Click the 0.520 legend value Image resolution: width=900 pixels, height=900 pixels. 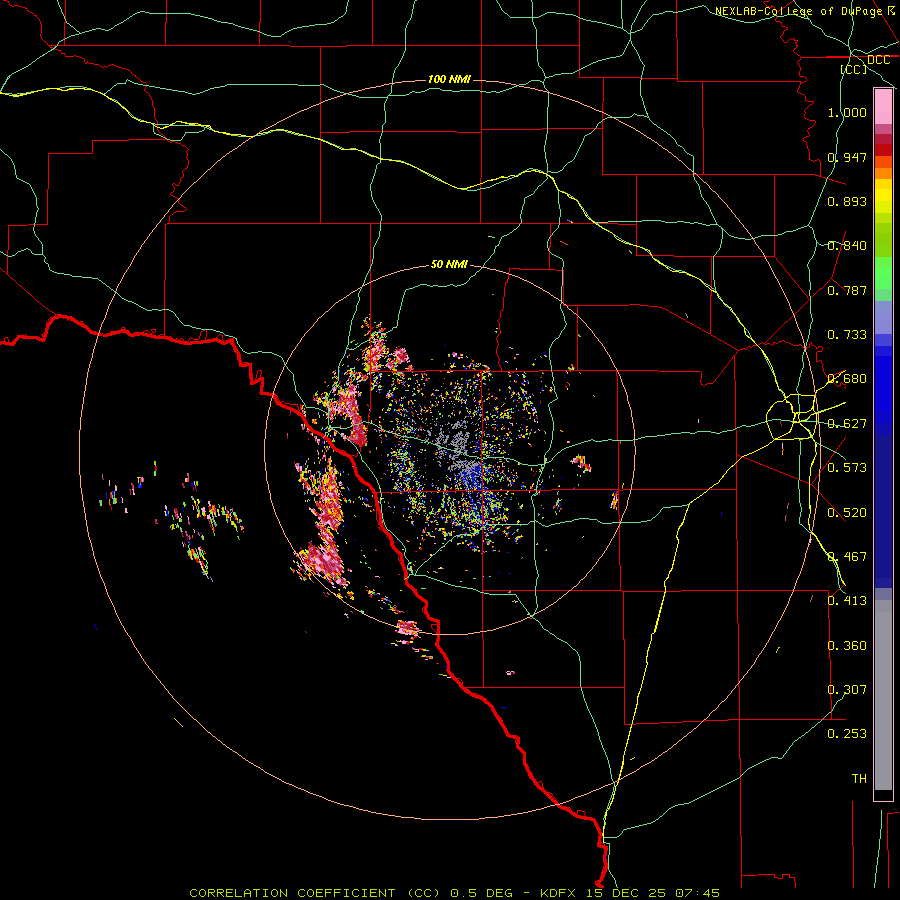pos(847,513)
